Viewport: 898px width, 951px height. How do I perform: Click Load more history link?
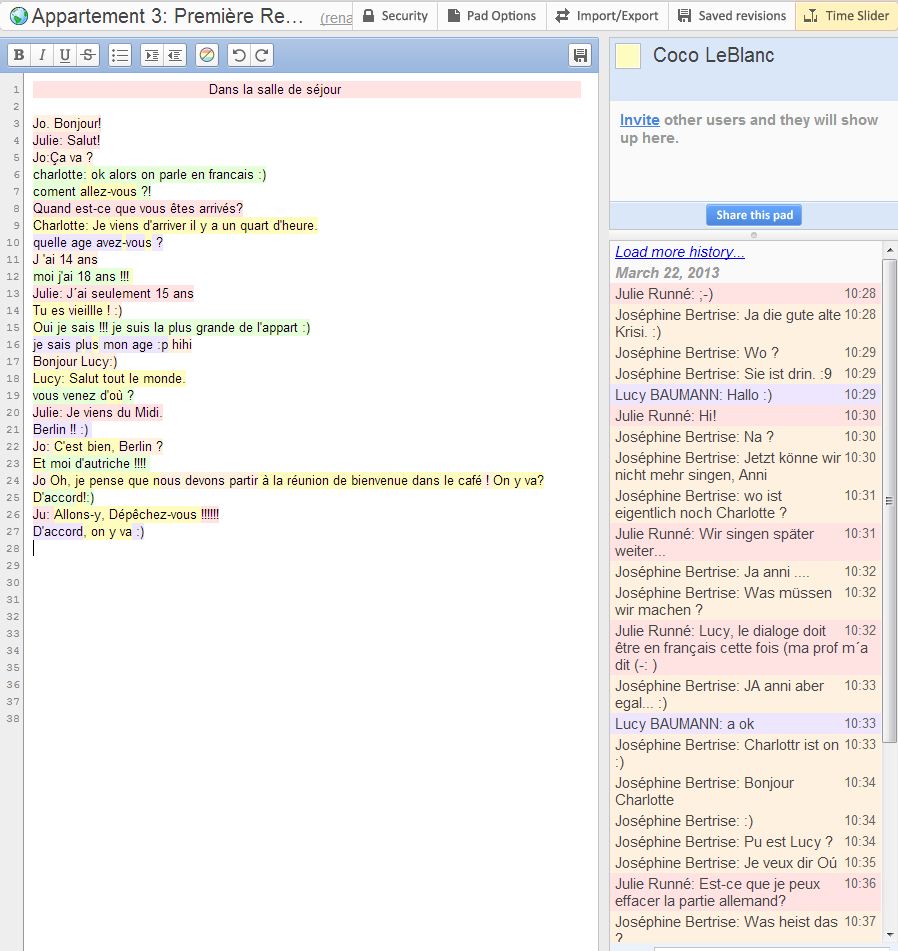click(680, 252)
